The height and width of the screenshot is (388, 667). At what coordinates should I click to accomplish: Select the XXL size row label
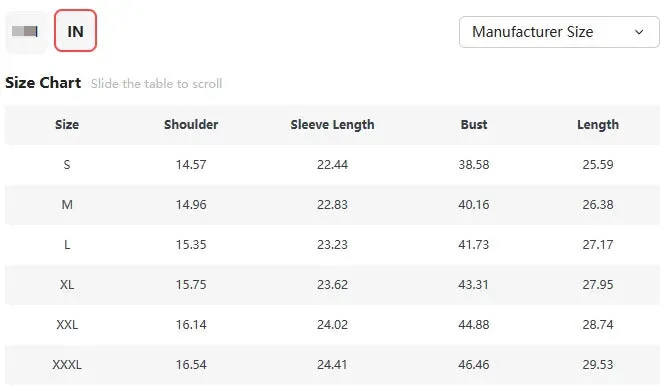tap(67, 325)
